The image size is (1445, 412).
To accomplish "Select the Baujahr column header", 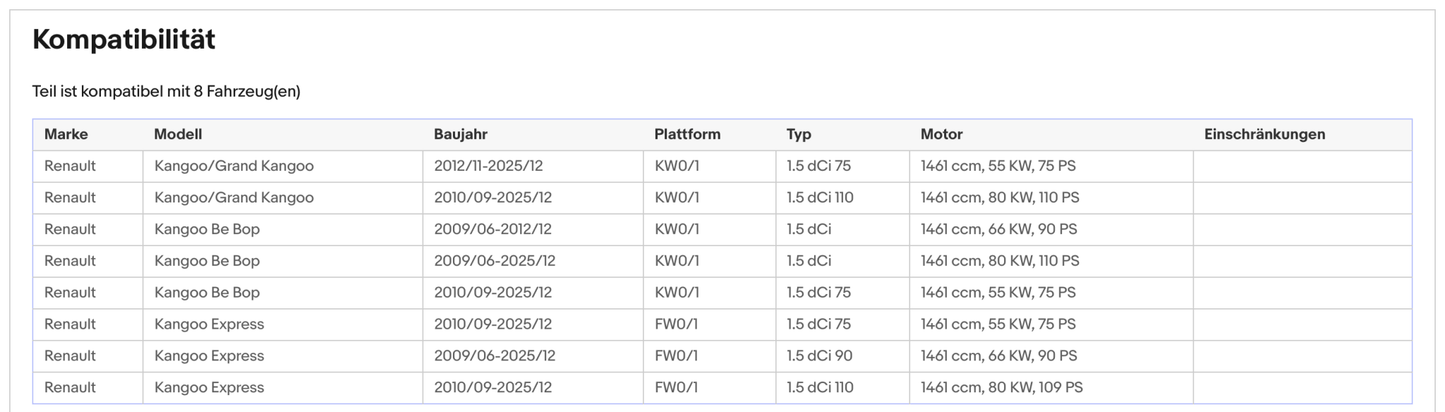I will (x=460, y=134).
